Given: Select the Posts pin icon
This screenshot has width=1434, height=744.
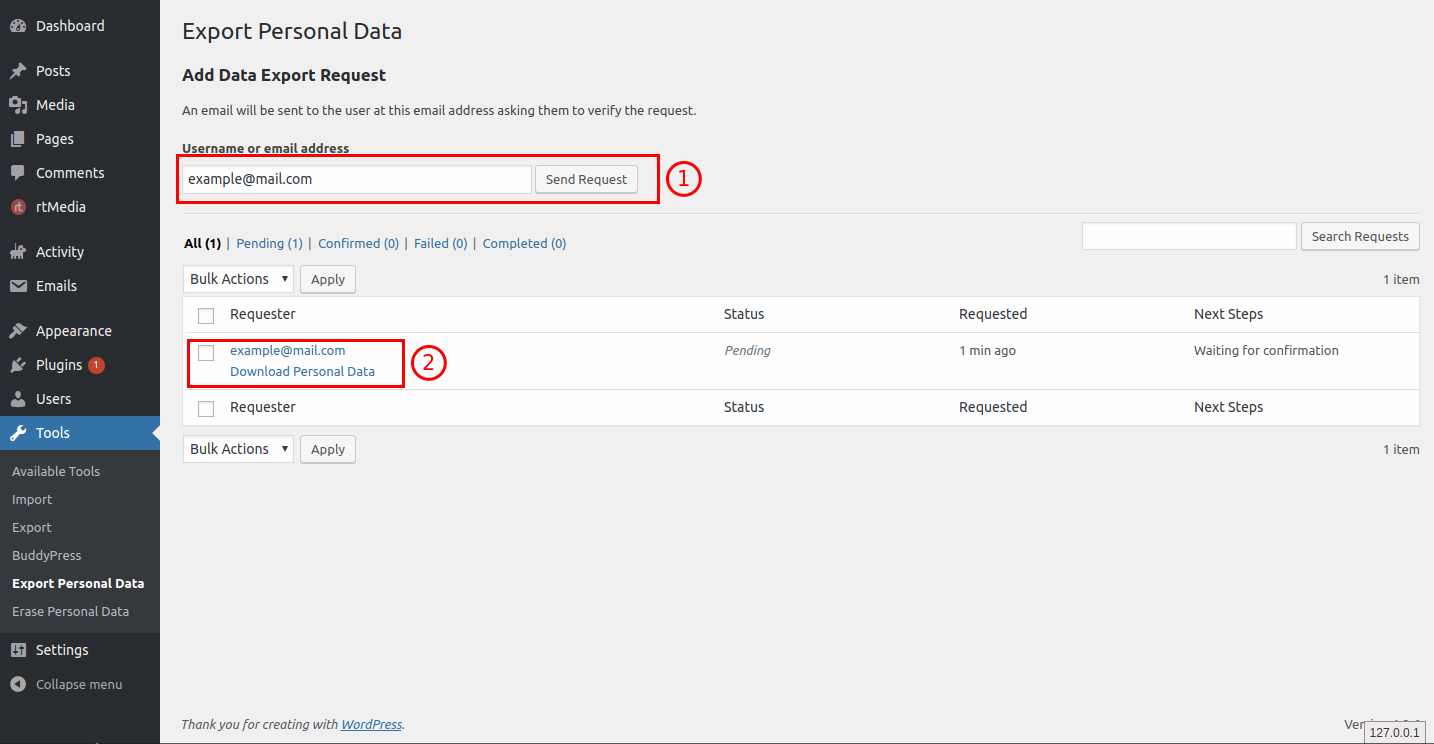Looking at the screenshot, I should tap(18, 70).
